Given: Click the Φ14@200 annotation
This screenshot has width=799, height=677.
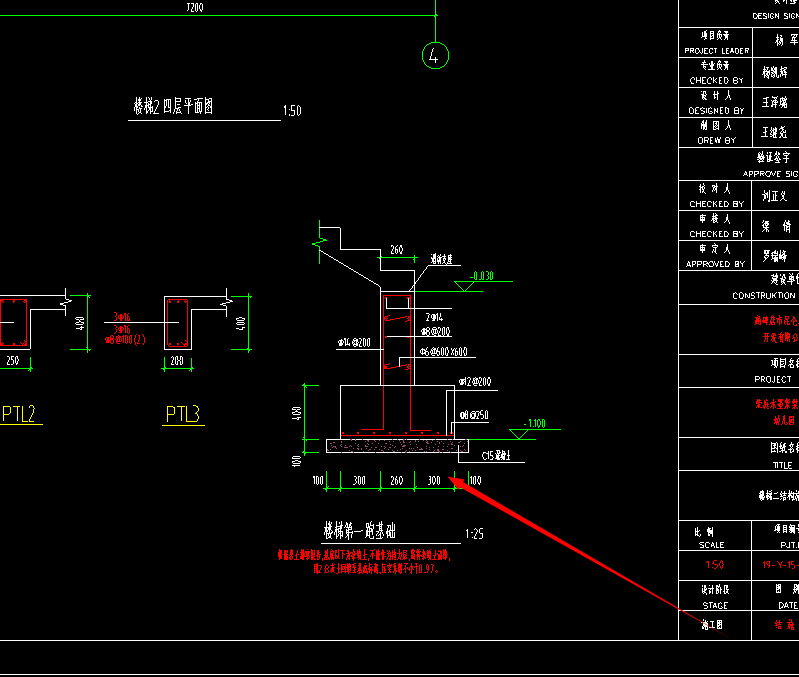Looking at the screenshot, I should [354, 343].
